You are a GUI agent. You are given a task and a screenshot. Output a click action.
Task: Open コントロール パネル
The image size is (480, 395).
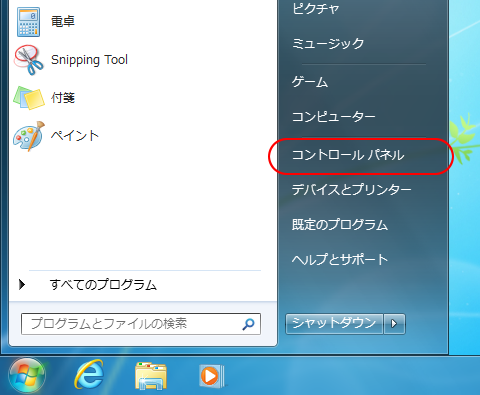click(348, 155)
